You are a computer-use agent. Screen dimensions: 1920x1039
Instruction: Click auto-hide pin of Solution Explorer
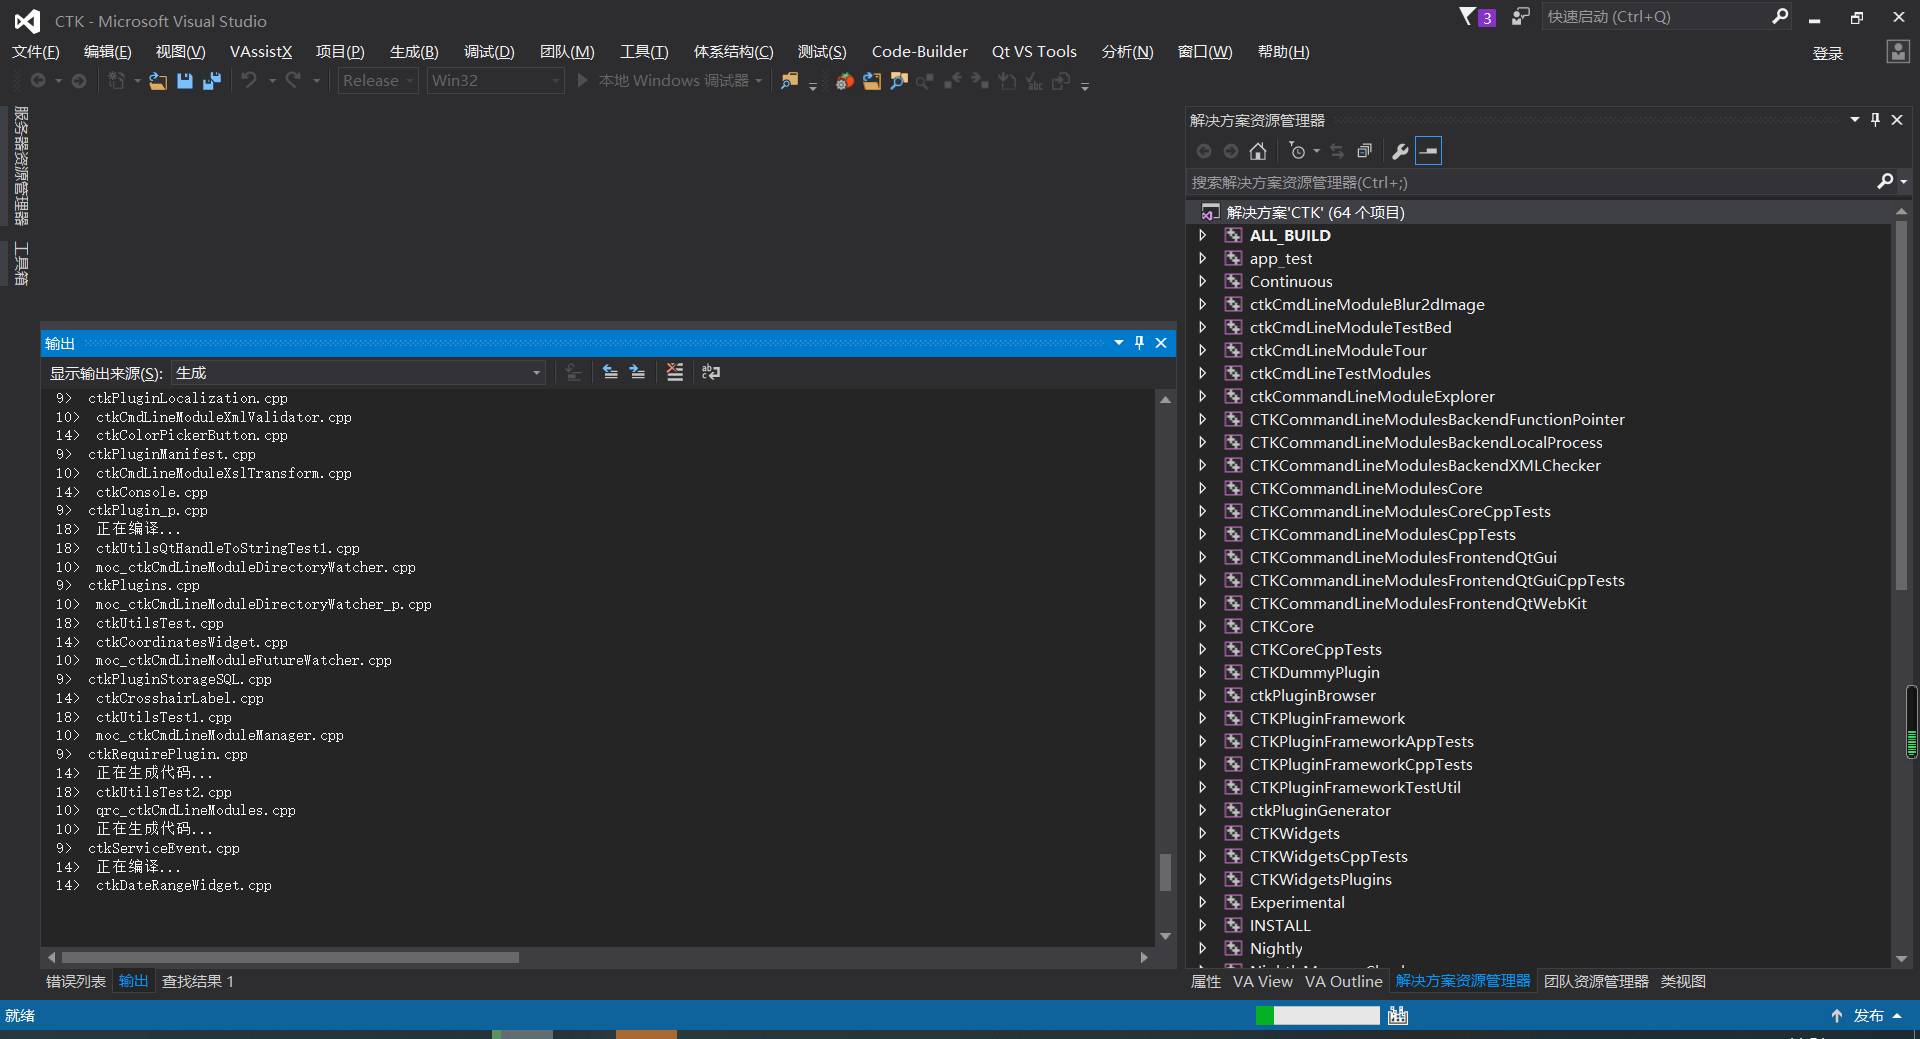click(1875, 120)
